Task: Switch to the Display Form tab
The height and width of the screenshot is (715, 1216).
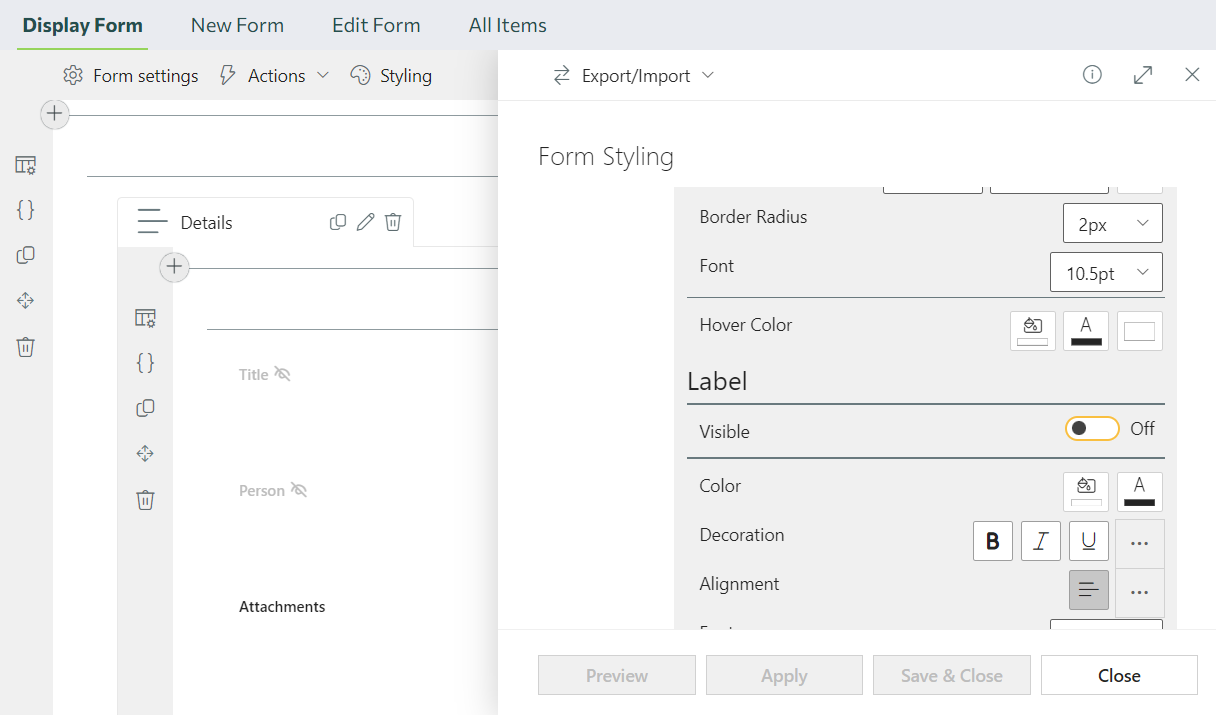Action: [x=83, y=25]
